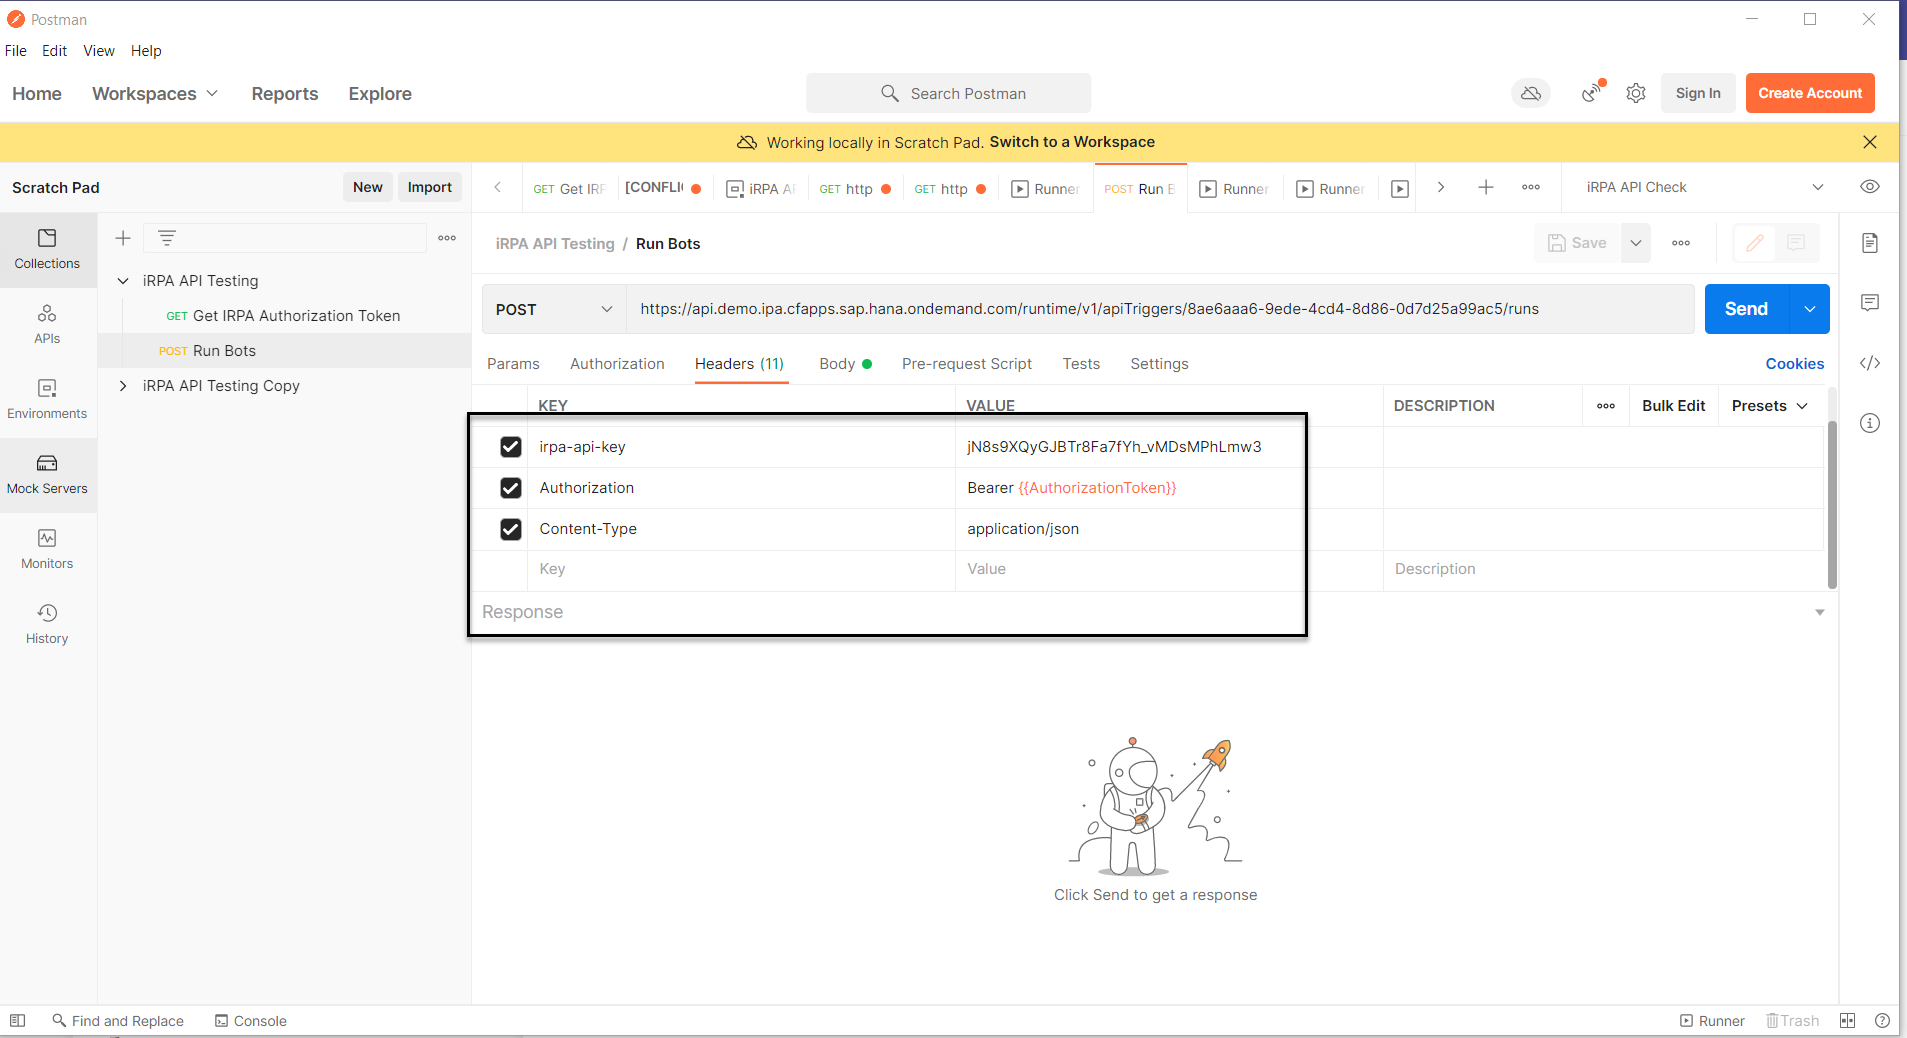This screenshot has width=1907, height=1038.
Task: Uncheck the irpa-api-key header
Action: coord(511,447)
